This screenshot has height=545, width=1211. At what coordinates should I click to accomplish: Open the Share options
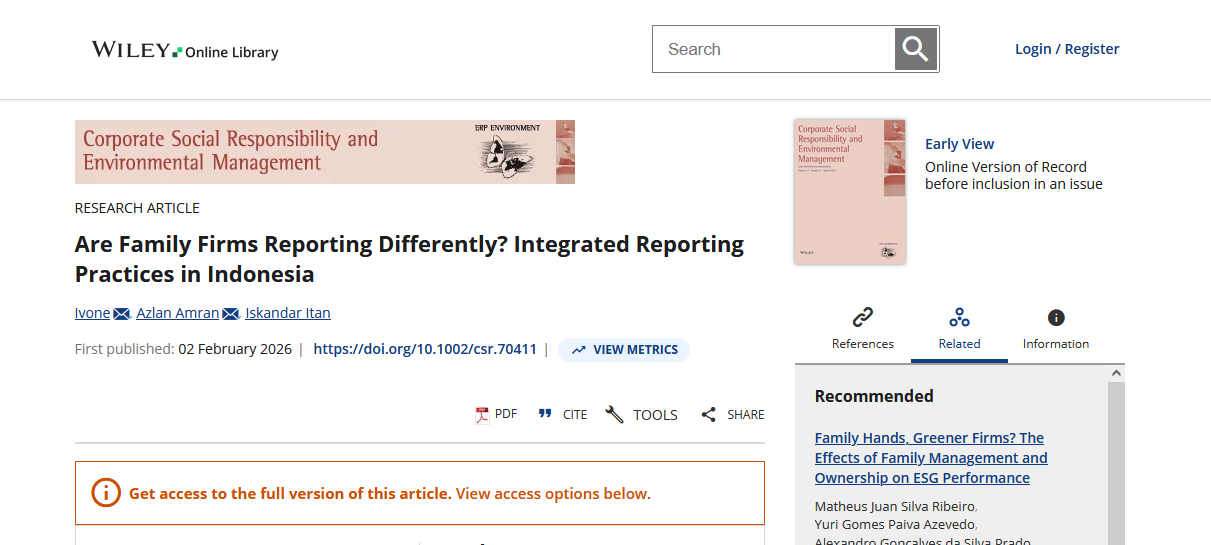point(732,414)
